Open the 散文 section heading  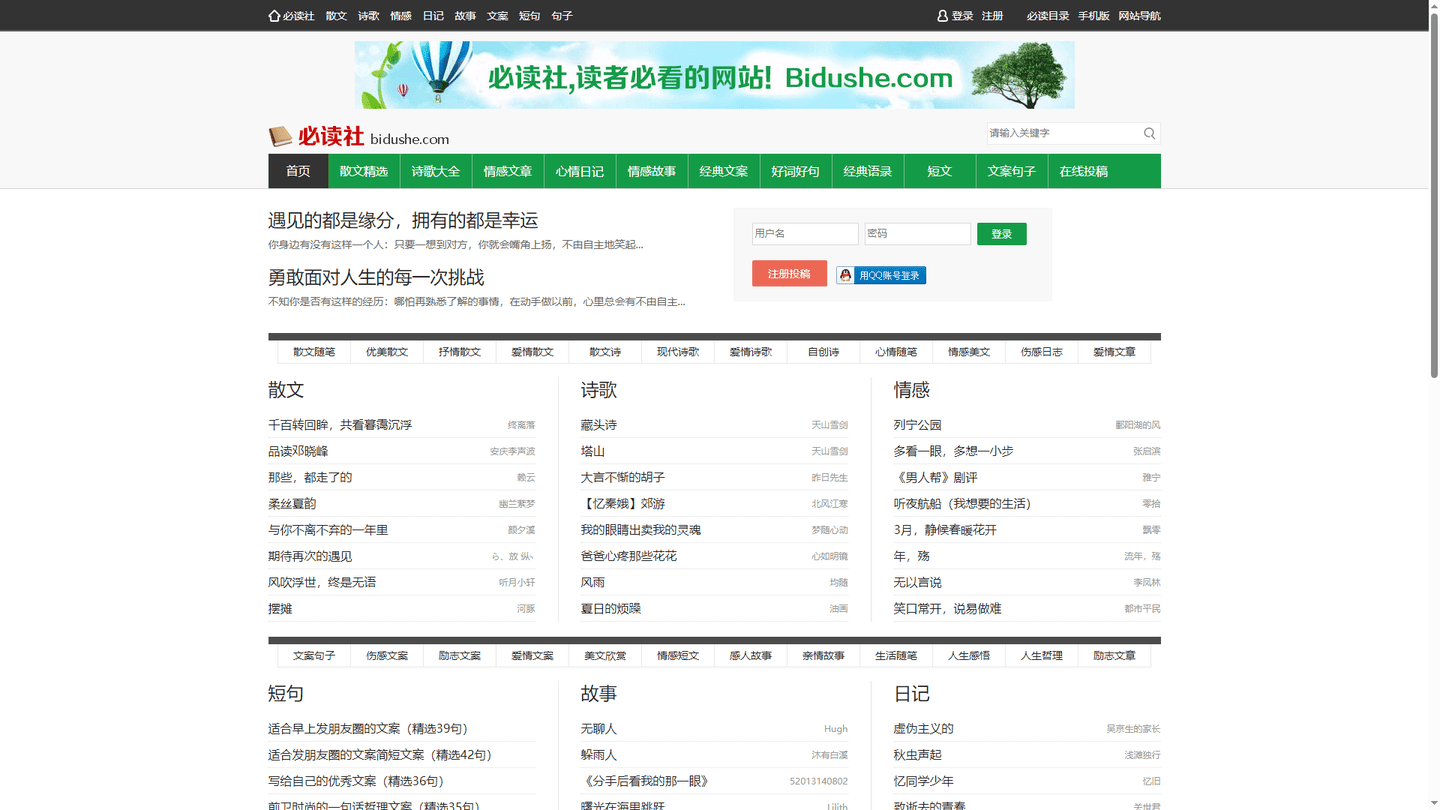click(x=286, y=390)
